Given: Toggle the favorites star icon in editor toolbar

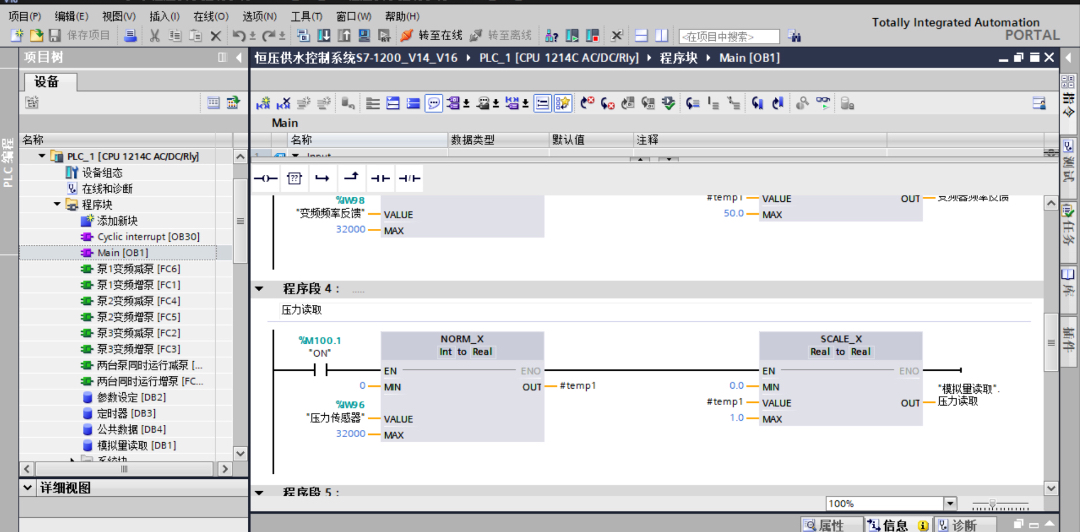Looking at the screenshot, I should (x=563, y=103).
